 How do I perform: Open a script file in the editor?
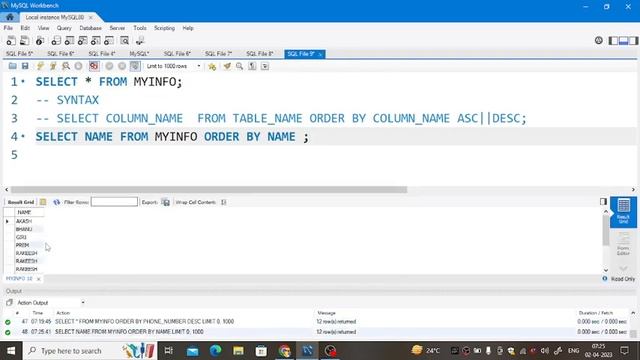click(x=13, y=66)
